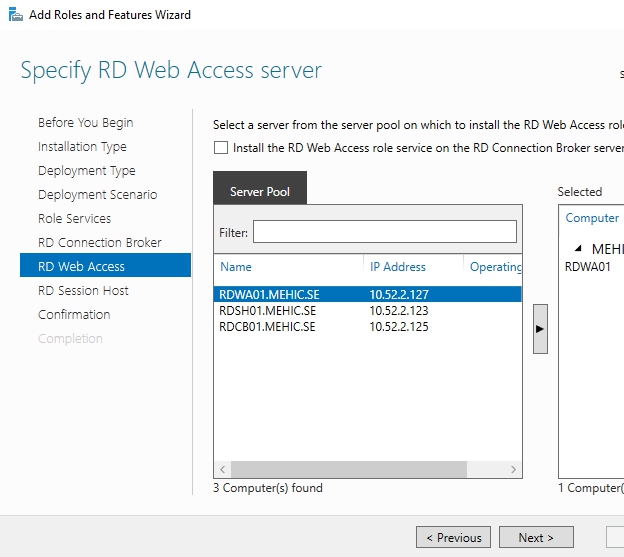The width and height of the screenshot is (624, 557).
Task: Click the Next button
Action: (x=536, y=537)
